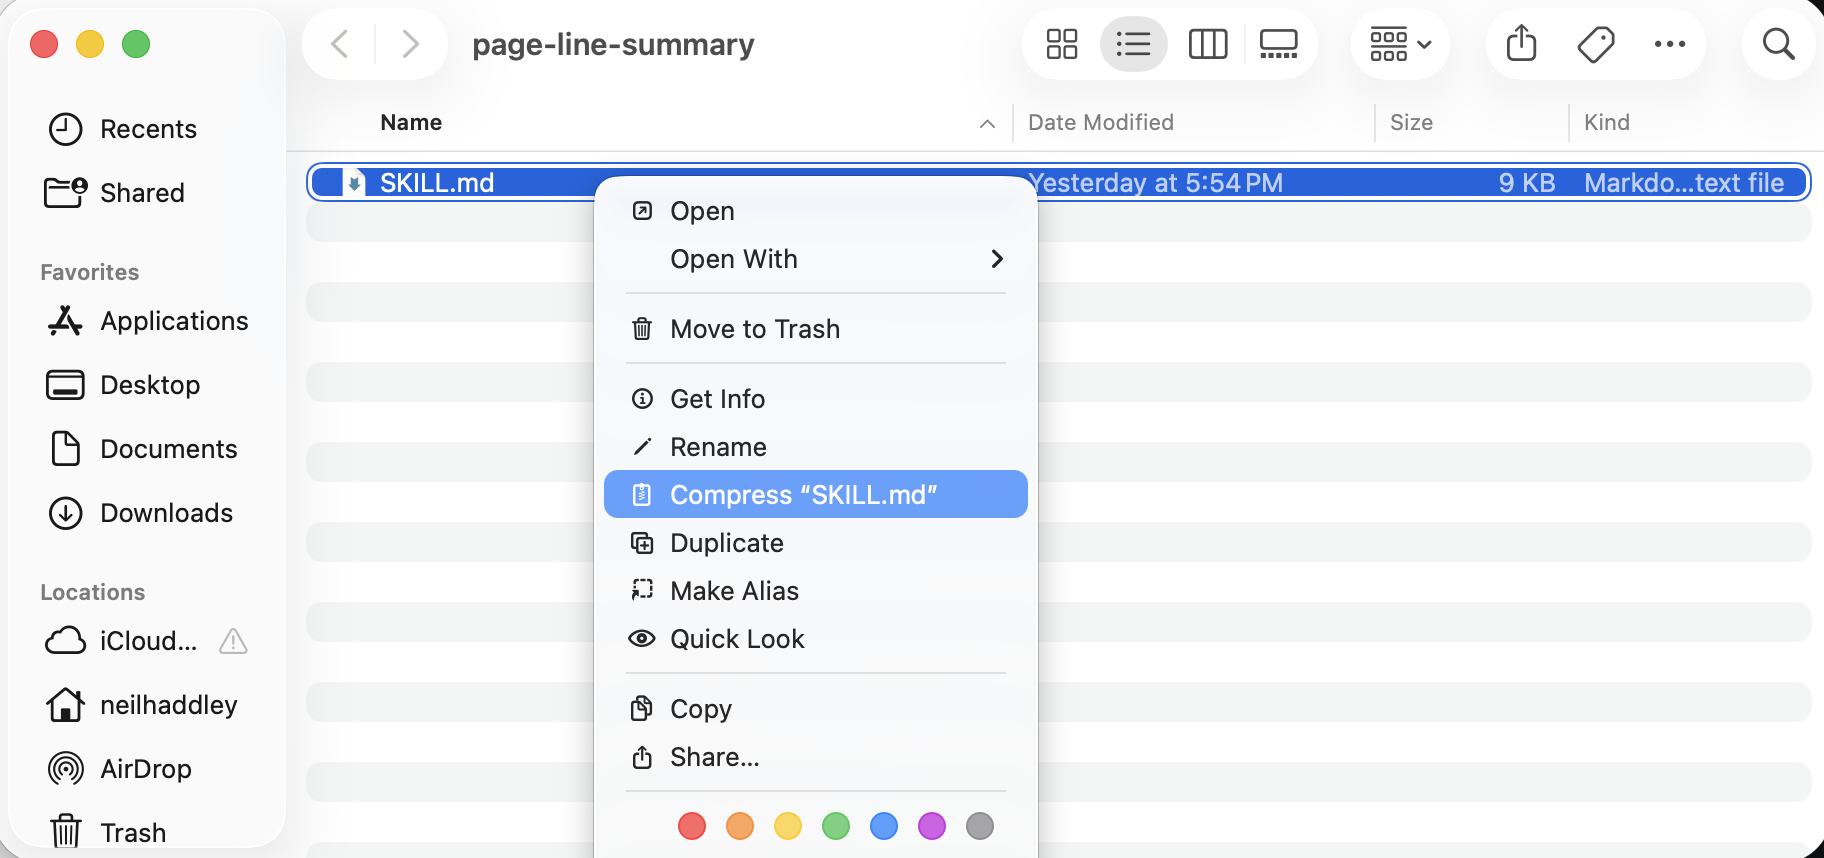Apply the gray tag color
Image resolution: width=1824 pixels, height=858 pixels.
click(980, 826)
